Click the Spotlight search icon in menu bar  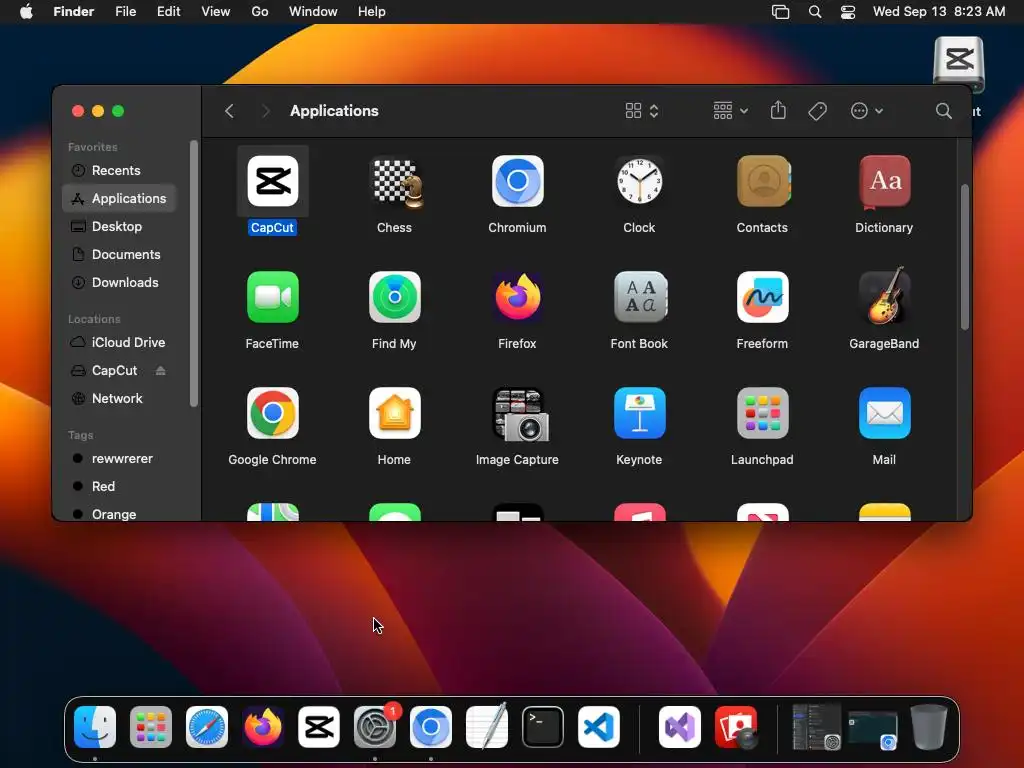pyautogui.click(x=814, y=12)
